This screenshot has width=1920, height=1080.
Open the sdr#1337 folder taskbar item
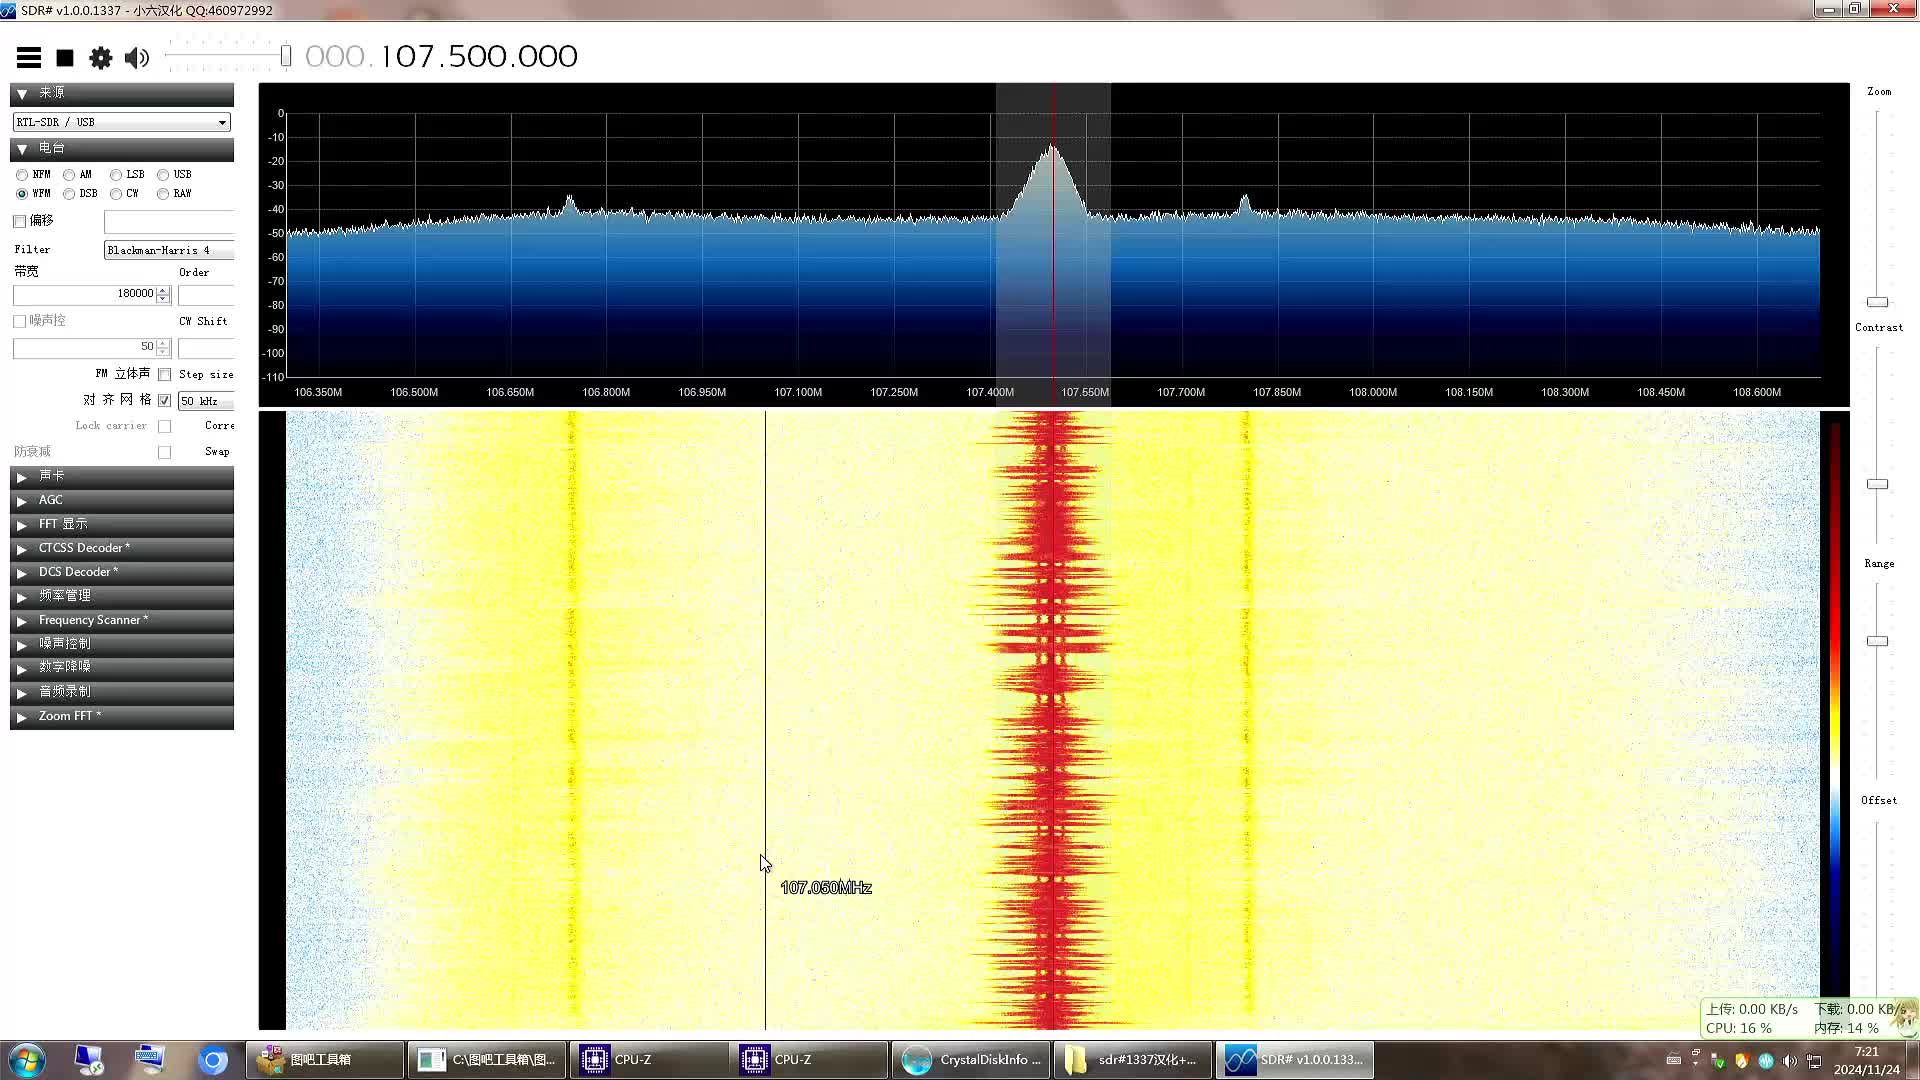(x=1131, y=1059)
